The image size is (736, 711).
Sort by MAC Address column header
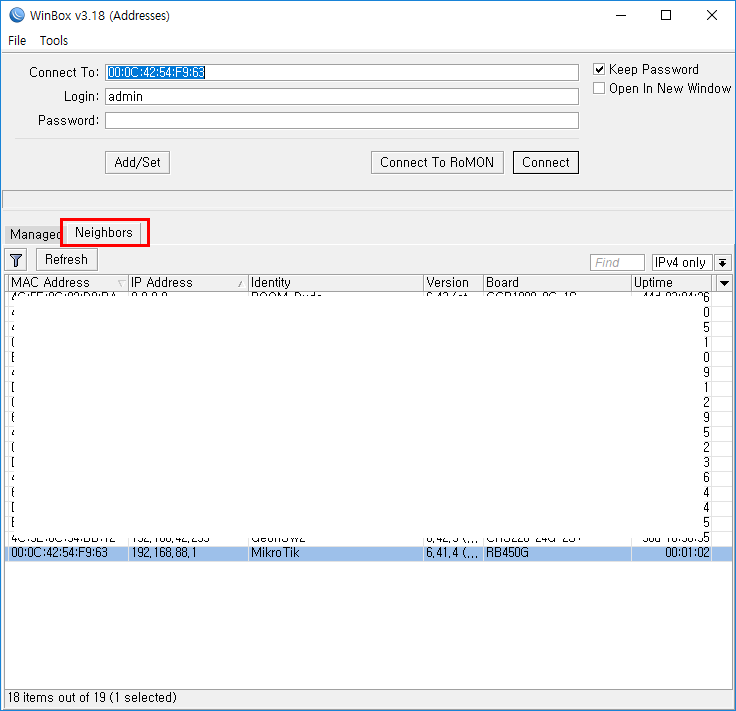pyautogui.click(x=68, y=283)
